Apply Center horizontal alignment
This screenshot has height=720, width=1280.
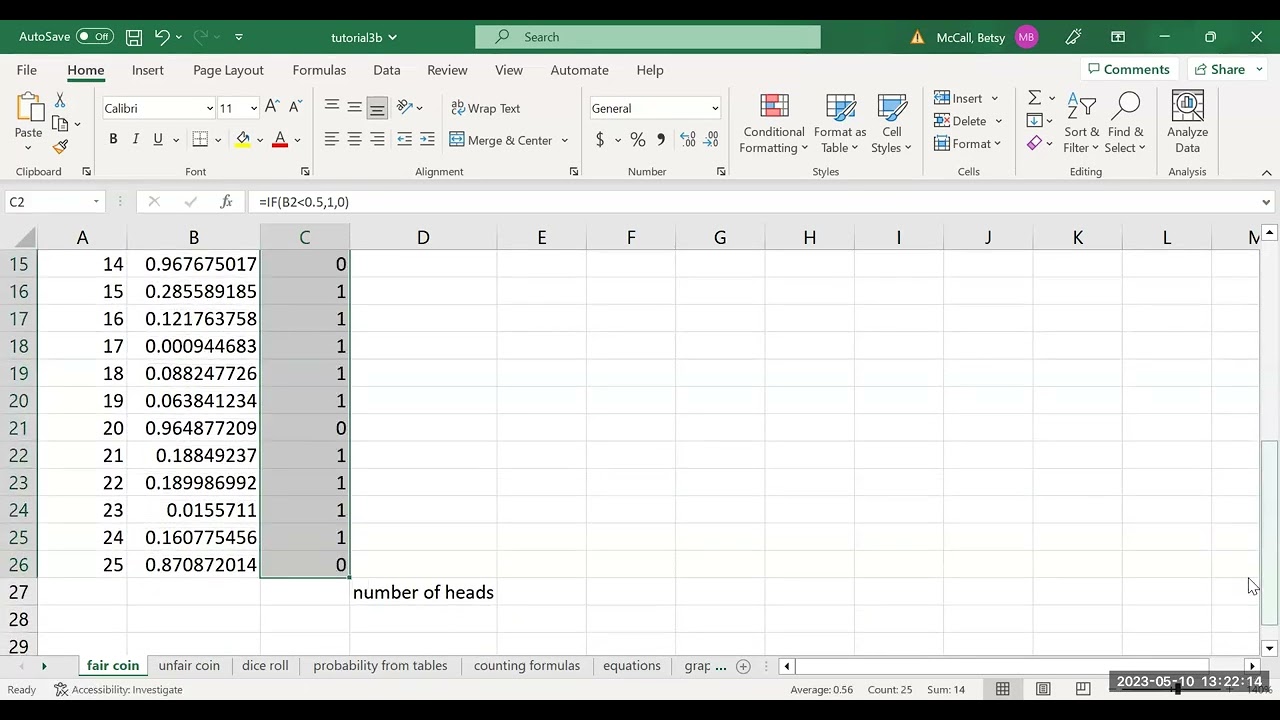354,140
